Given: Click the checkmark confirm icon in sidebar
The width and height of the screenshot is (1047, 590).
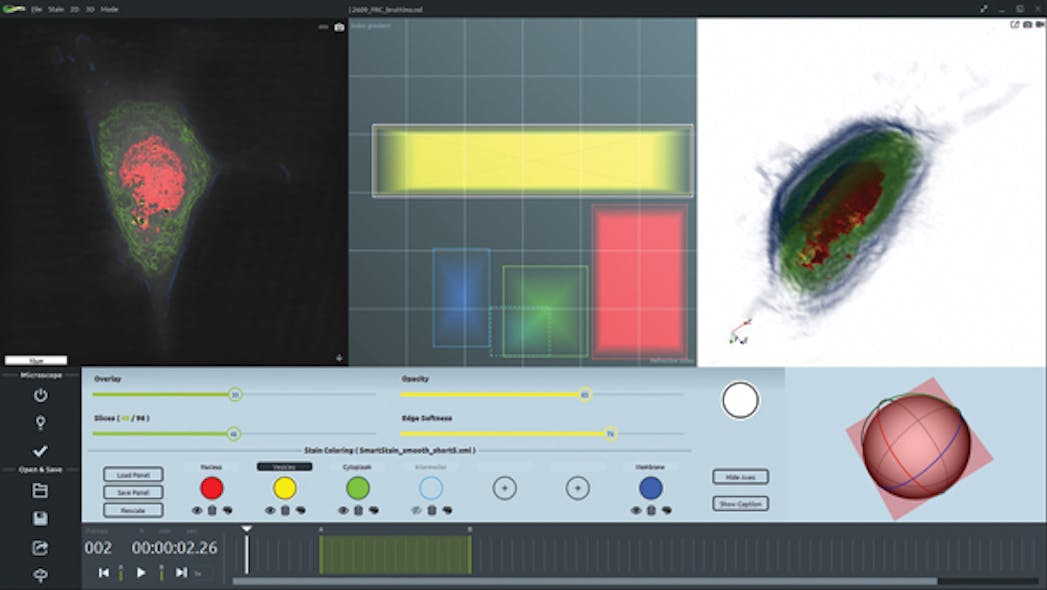Looking at the screenshot, I should coord(42,451).
